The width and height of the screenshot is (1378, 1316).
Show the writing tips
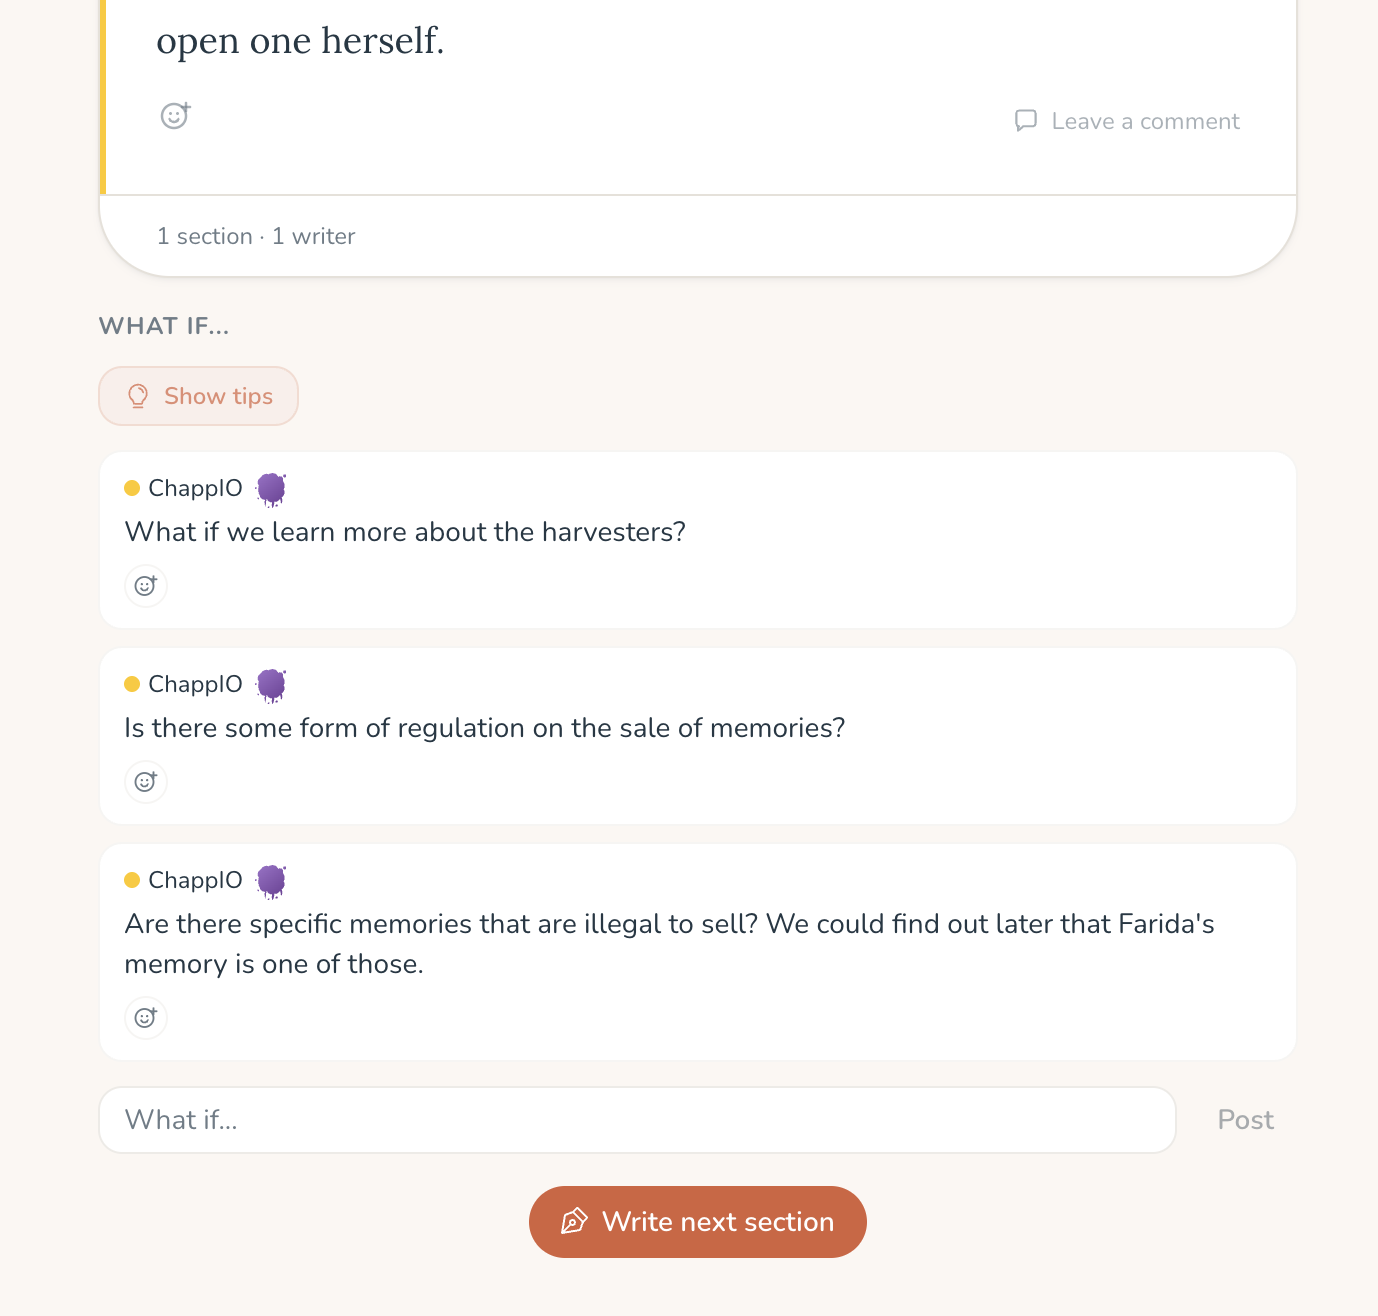198,396
